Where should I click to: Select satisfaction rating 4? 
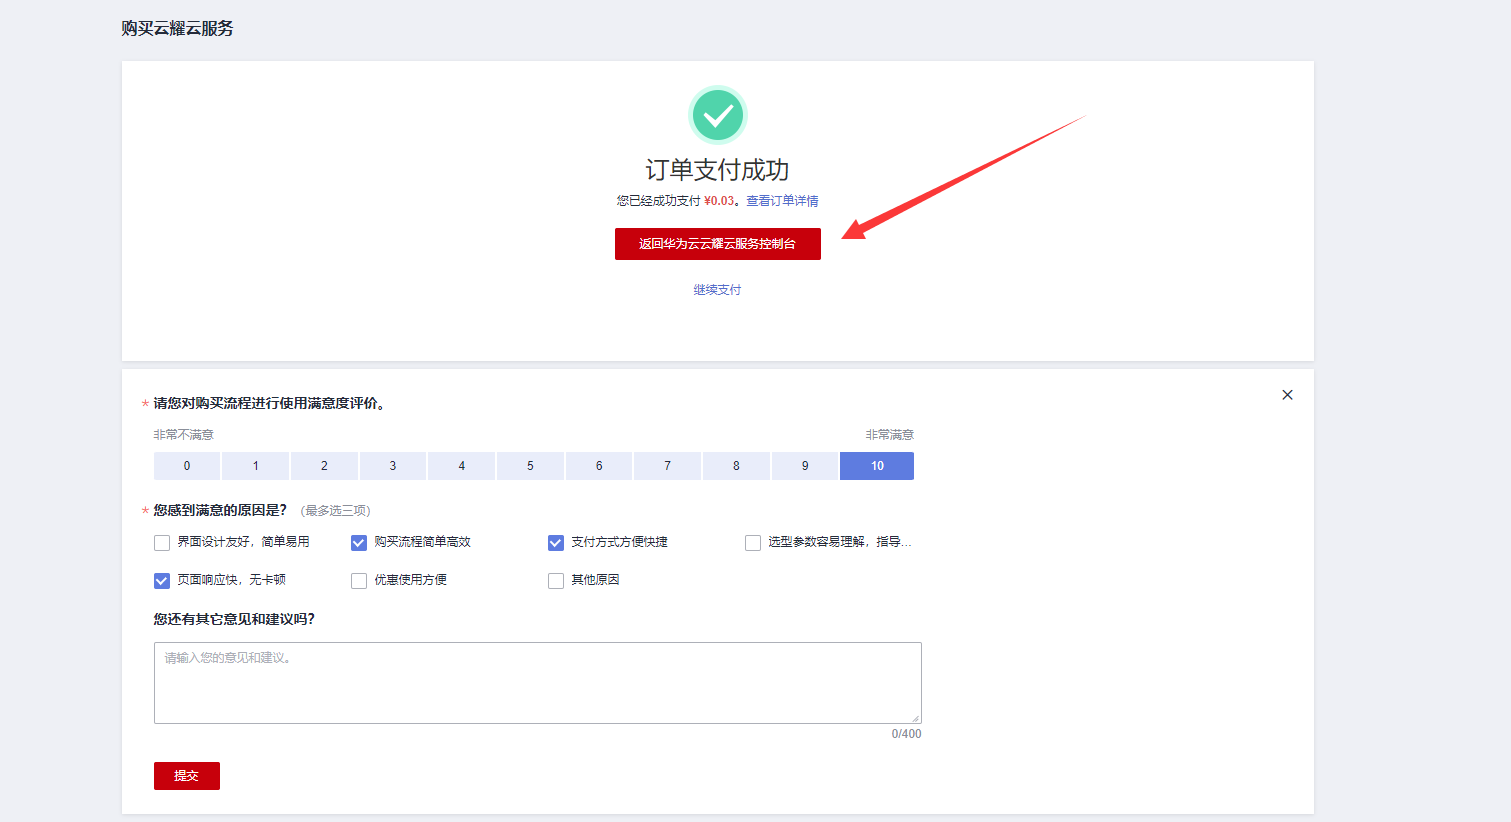click(461, 466)
